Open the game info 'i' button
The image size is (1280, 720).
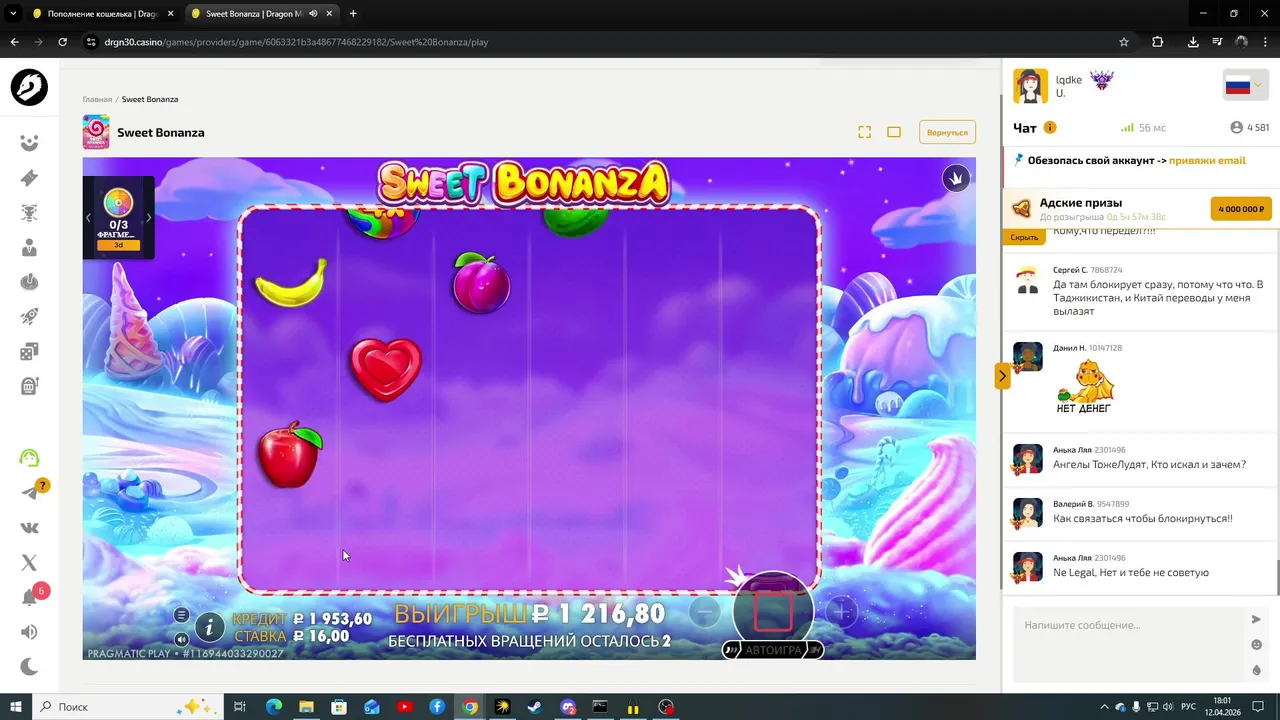coord(209,628)
